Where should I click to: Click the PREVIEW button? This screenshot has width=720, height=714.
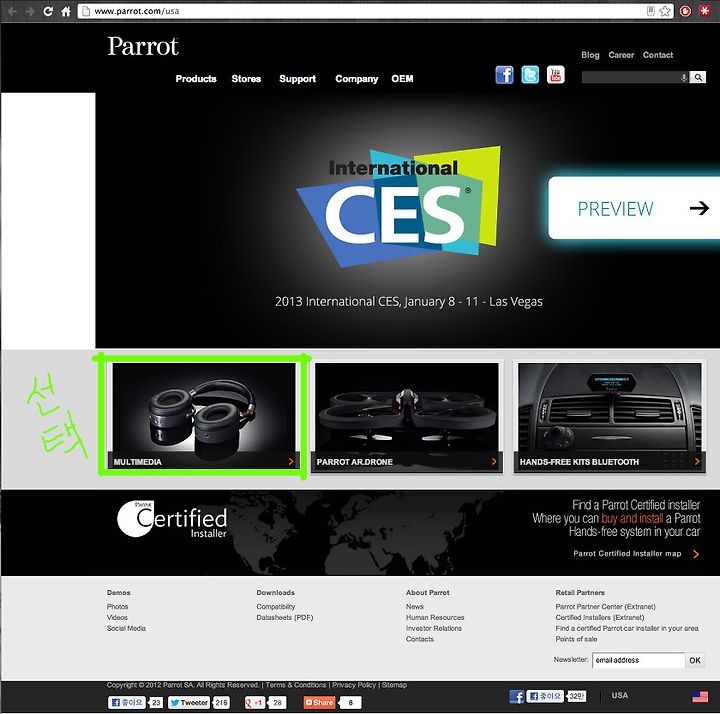634,208
